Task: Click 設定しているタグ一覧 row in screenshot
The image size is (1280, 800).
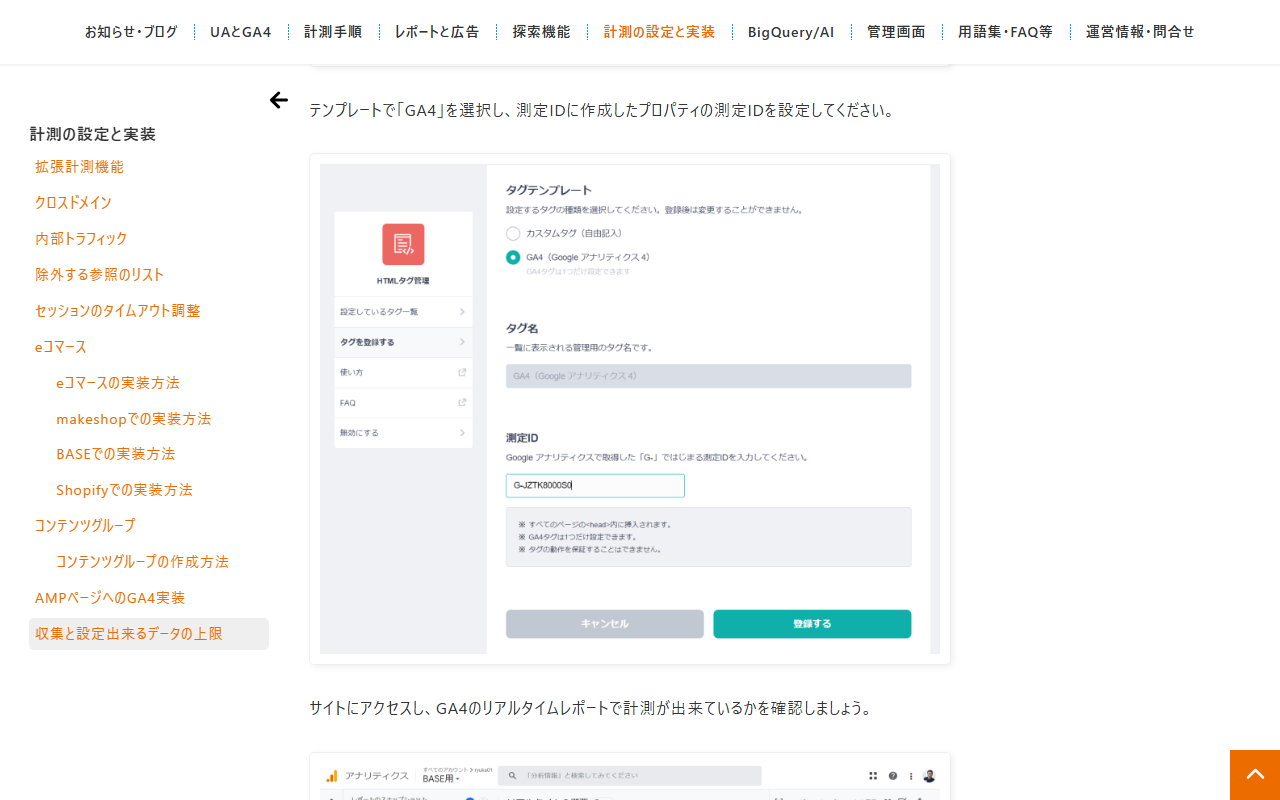Action: pyautogui.click(x=403, y=312)
